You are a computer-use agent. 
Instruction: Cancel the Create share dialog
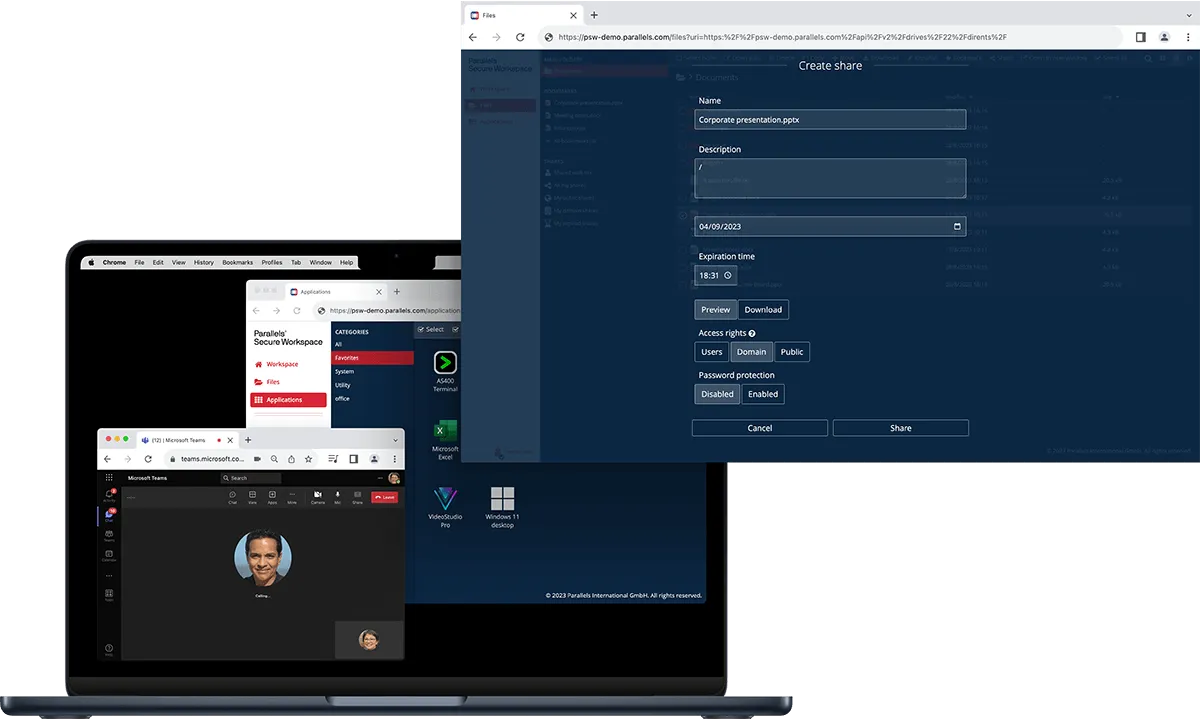coord(760,428)
